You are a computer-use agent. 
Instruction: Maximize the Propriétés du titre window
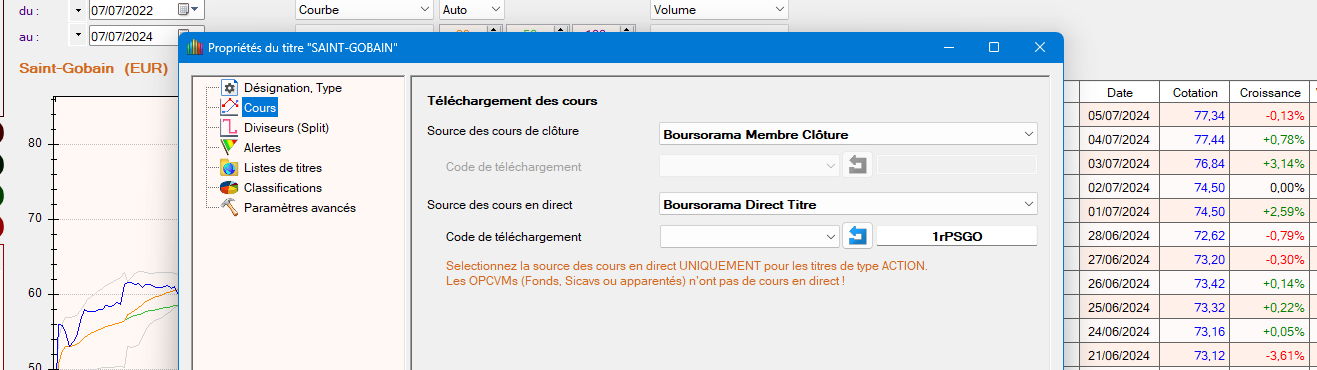click(x=994, y=47)
